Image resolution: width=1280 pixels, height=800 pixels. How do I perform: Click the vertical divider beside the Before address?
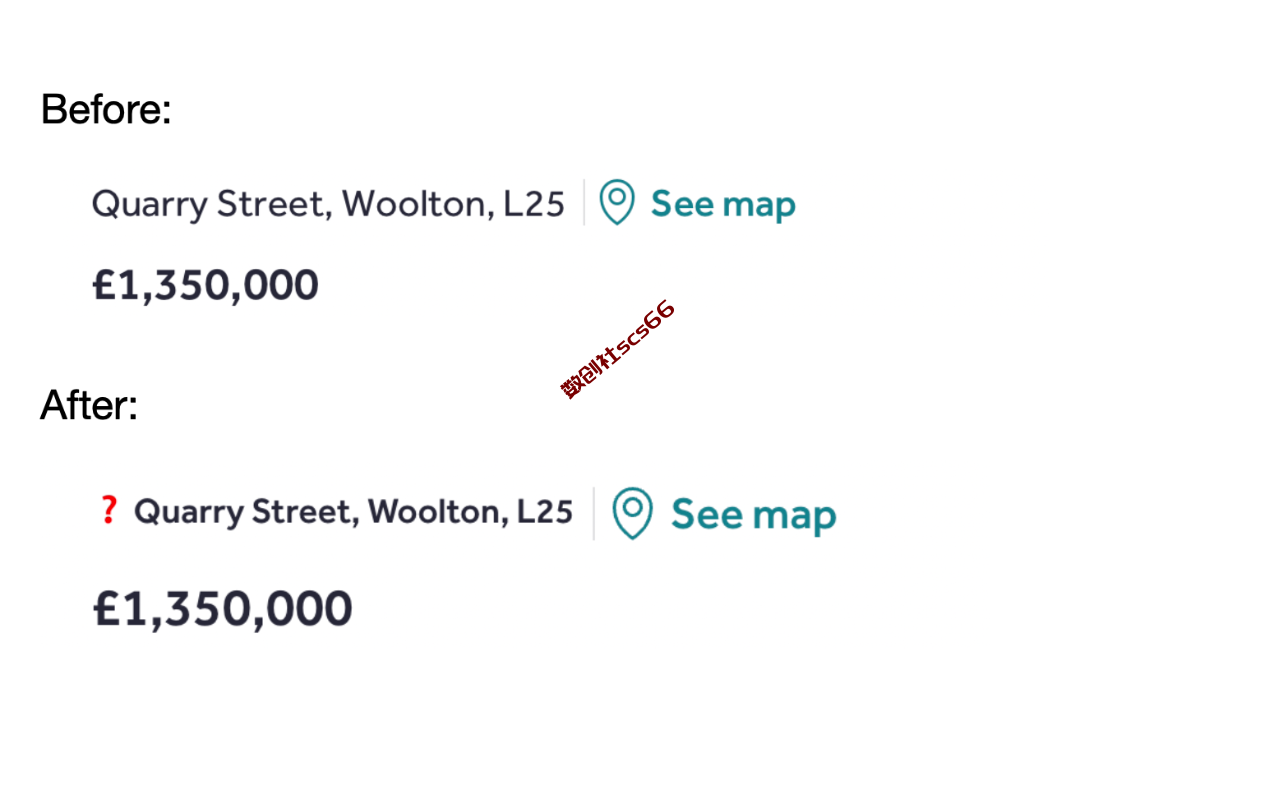(584, 202)
